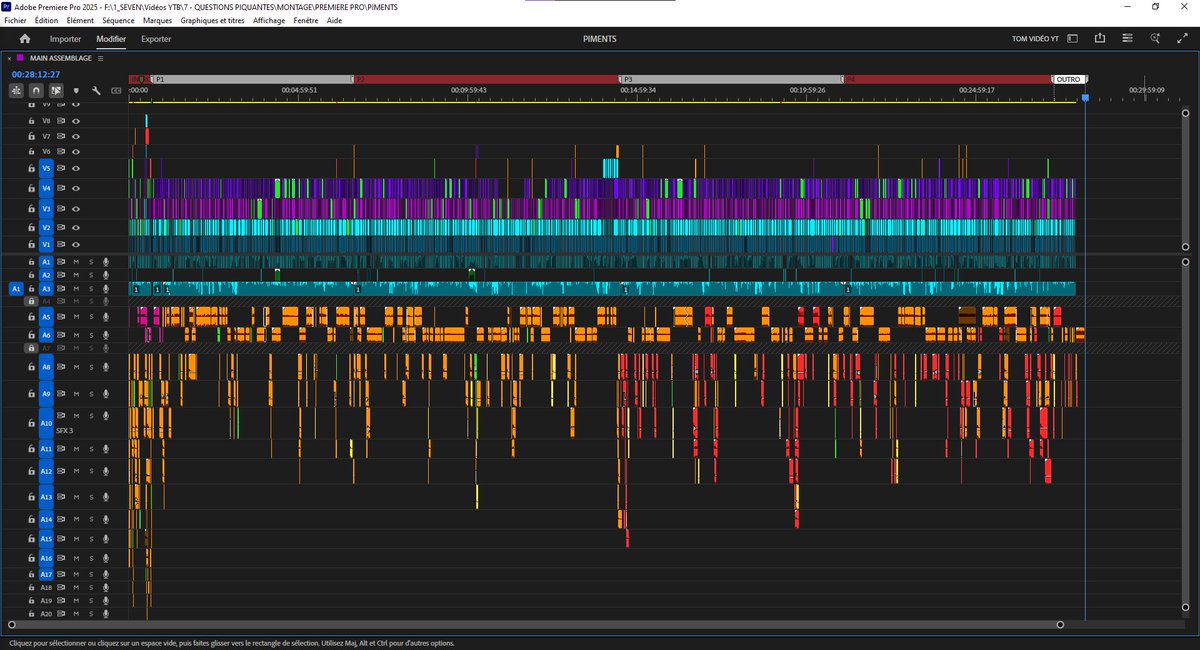Open the Affichage menu
The image size is (1200, 650).
(x=269, y=20)
